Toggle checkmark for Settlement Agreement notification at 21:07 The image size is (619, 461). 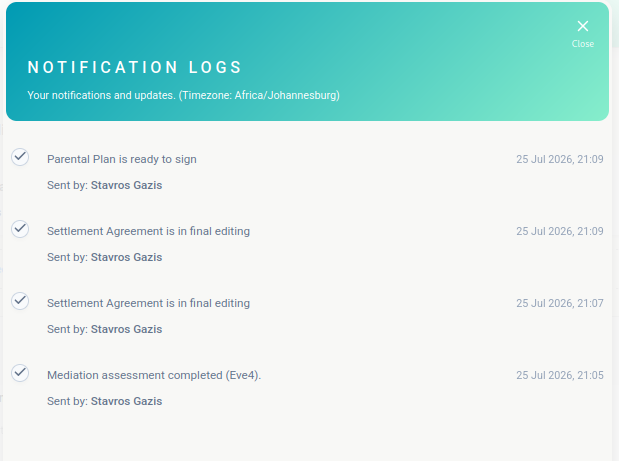20,301
